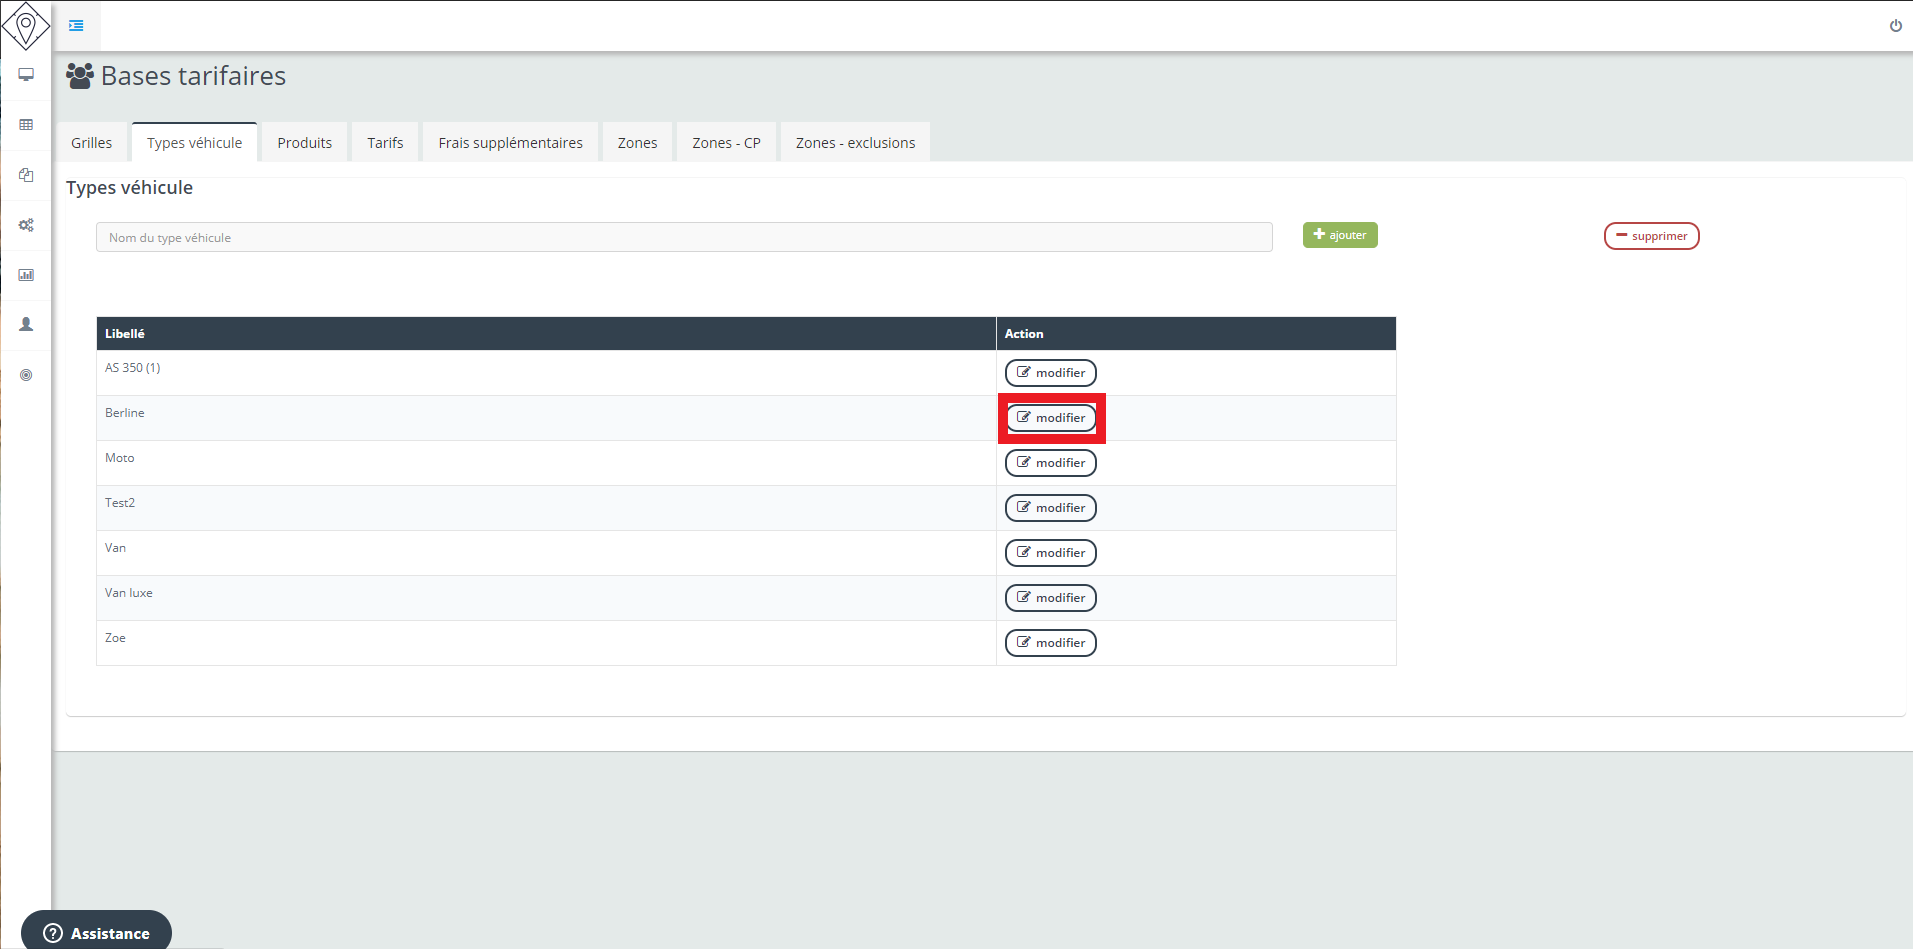Open the Frais supplémentaires tab
The height and width of the screenshot is (949, 1913).
(x=510, y=143)
